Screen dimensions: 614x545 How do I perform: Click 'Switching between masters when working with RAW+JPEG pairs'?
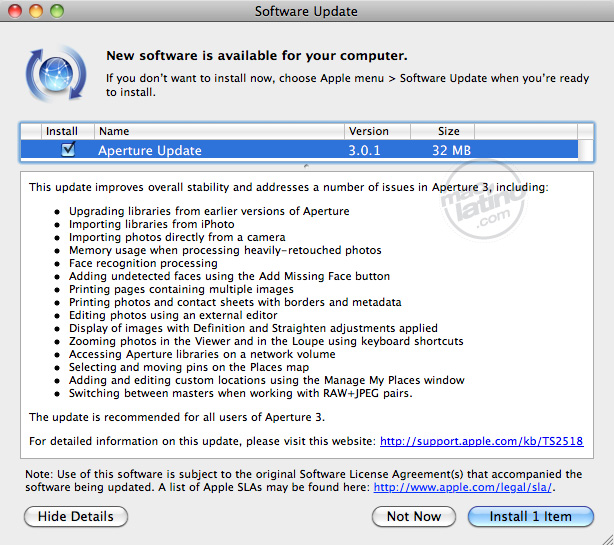click(x=241, y=393)
